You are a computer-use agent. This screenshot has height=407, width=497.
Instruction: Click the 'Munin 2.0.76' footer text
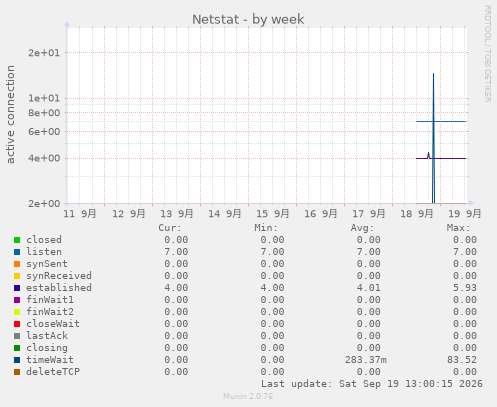tap(248, 396)
